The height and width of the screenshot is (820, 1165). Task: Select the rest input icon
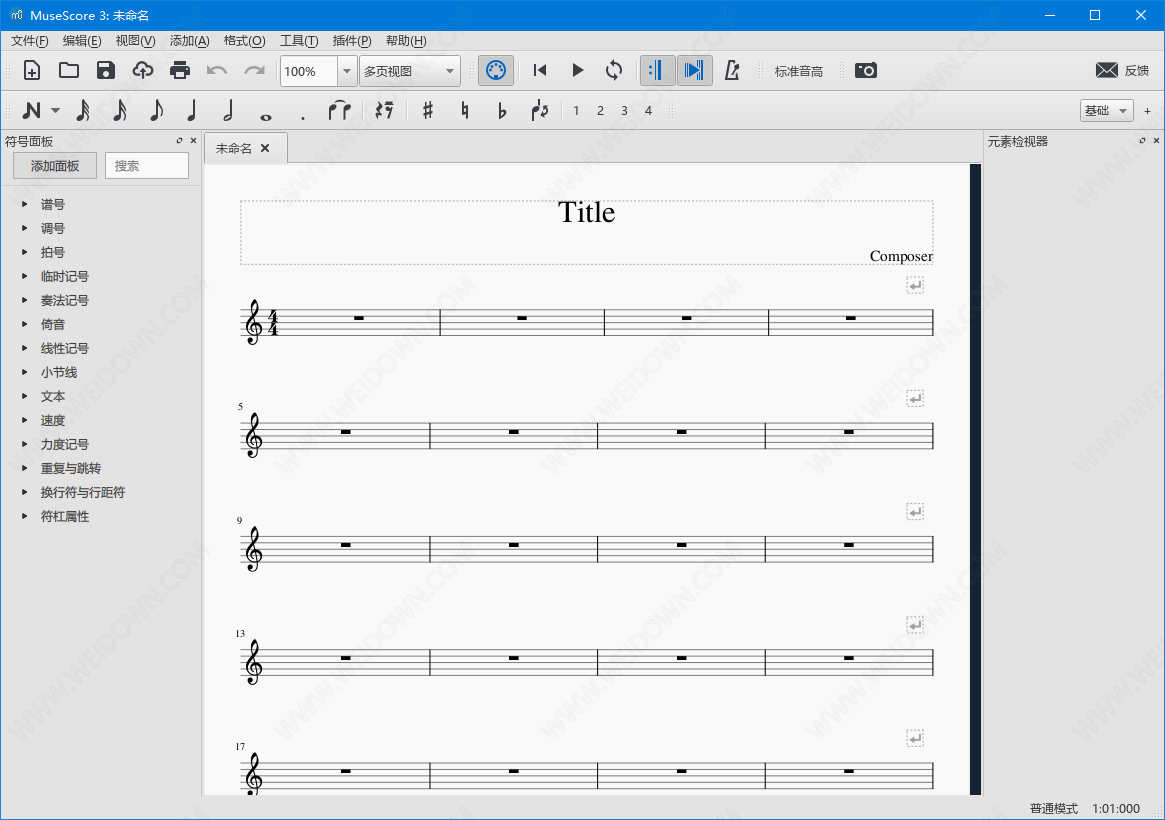click(x=384, y=111)
